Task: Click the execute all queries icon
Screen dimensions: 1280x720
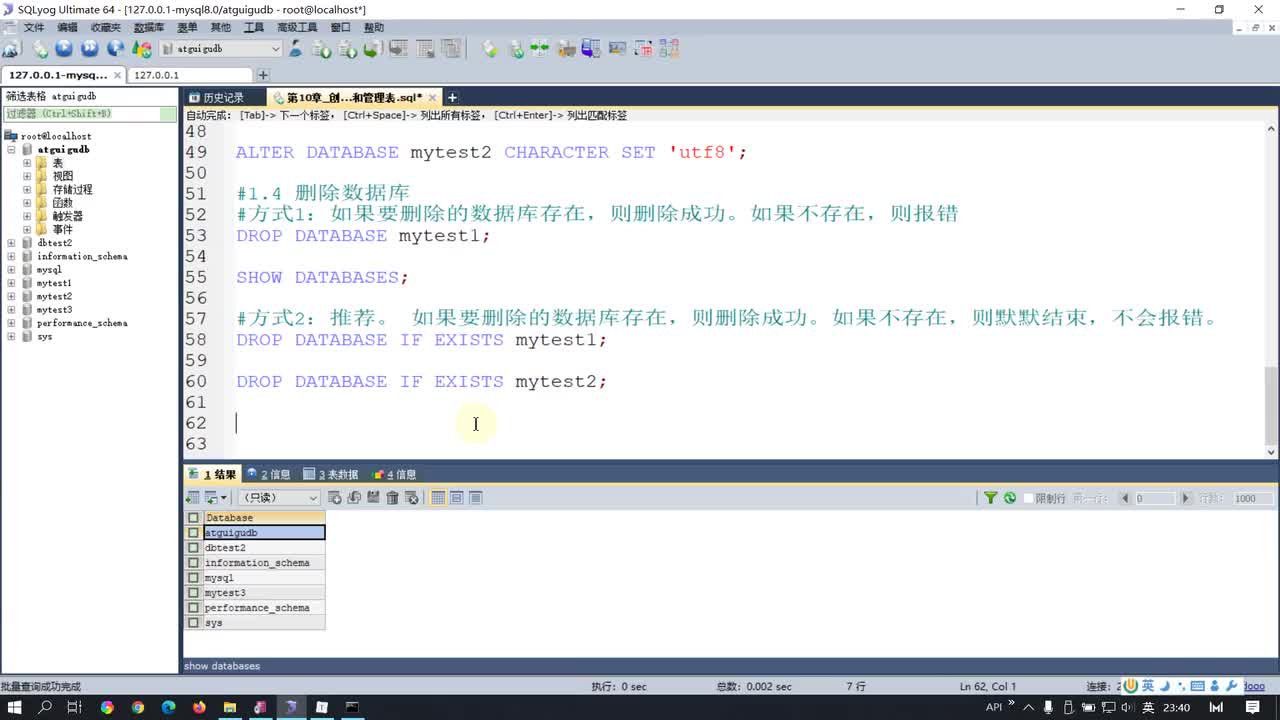Action: point(90,48)
